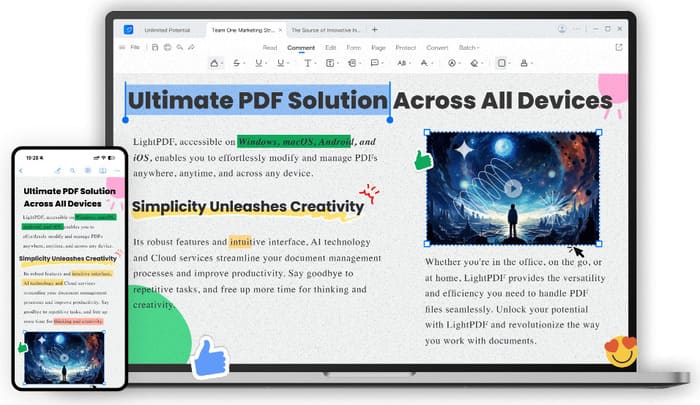
Task: Click the redo arrow icon
Action: pyautogui.click(x=191, y=47)
